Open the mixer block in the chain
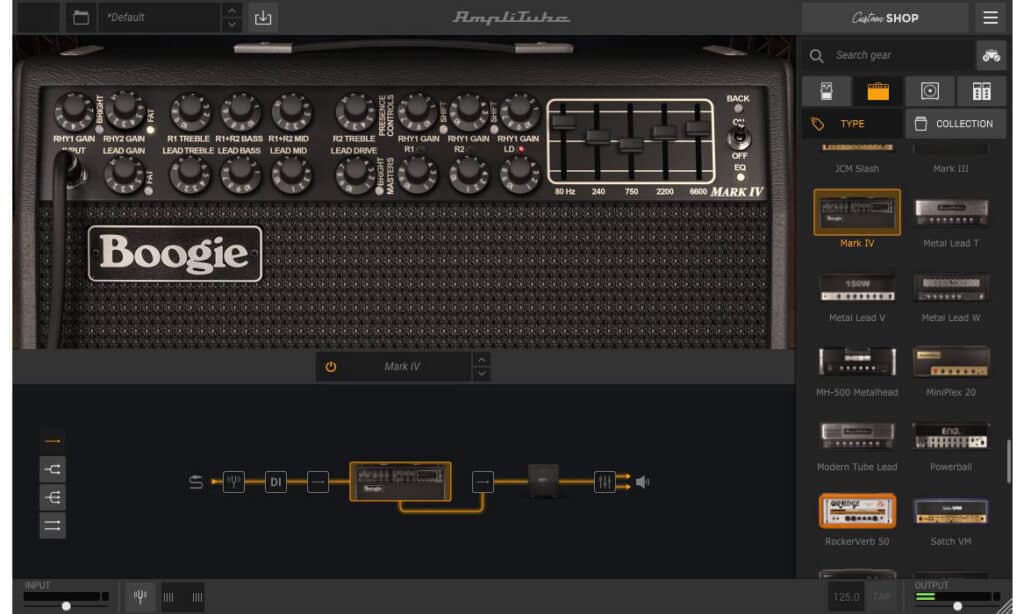The image size is (1024, 614). (x=605, y=482)
